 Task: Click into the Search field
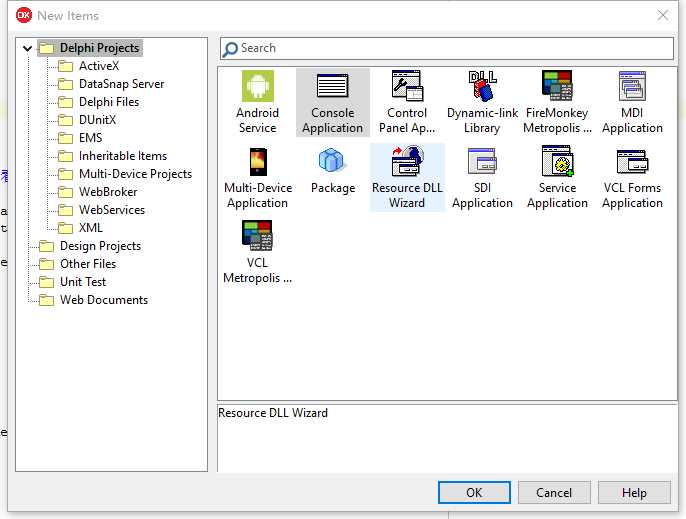tap(447, 49)
